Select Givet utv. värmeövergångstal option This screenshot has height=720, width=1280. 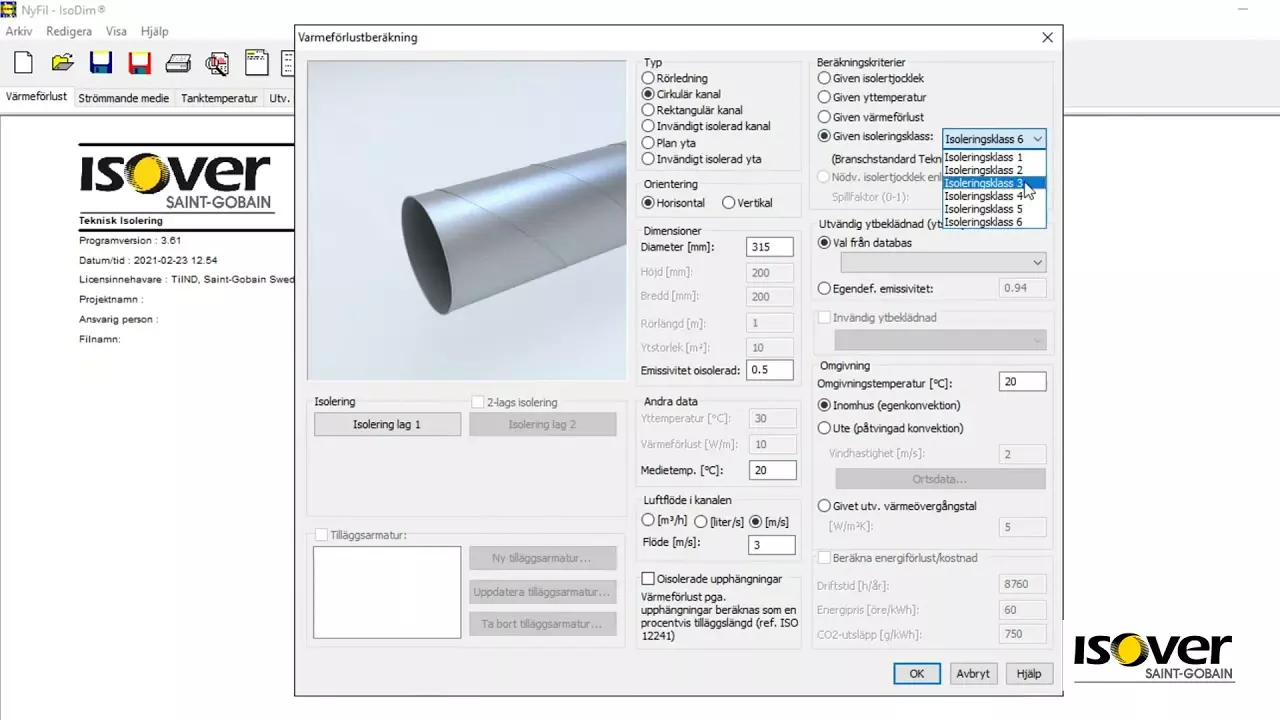pos(895,506)
